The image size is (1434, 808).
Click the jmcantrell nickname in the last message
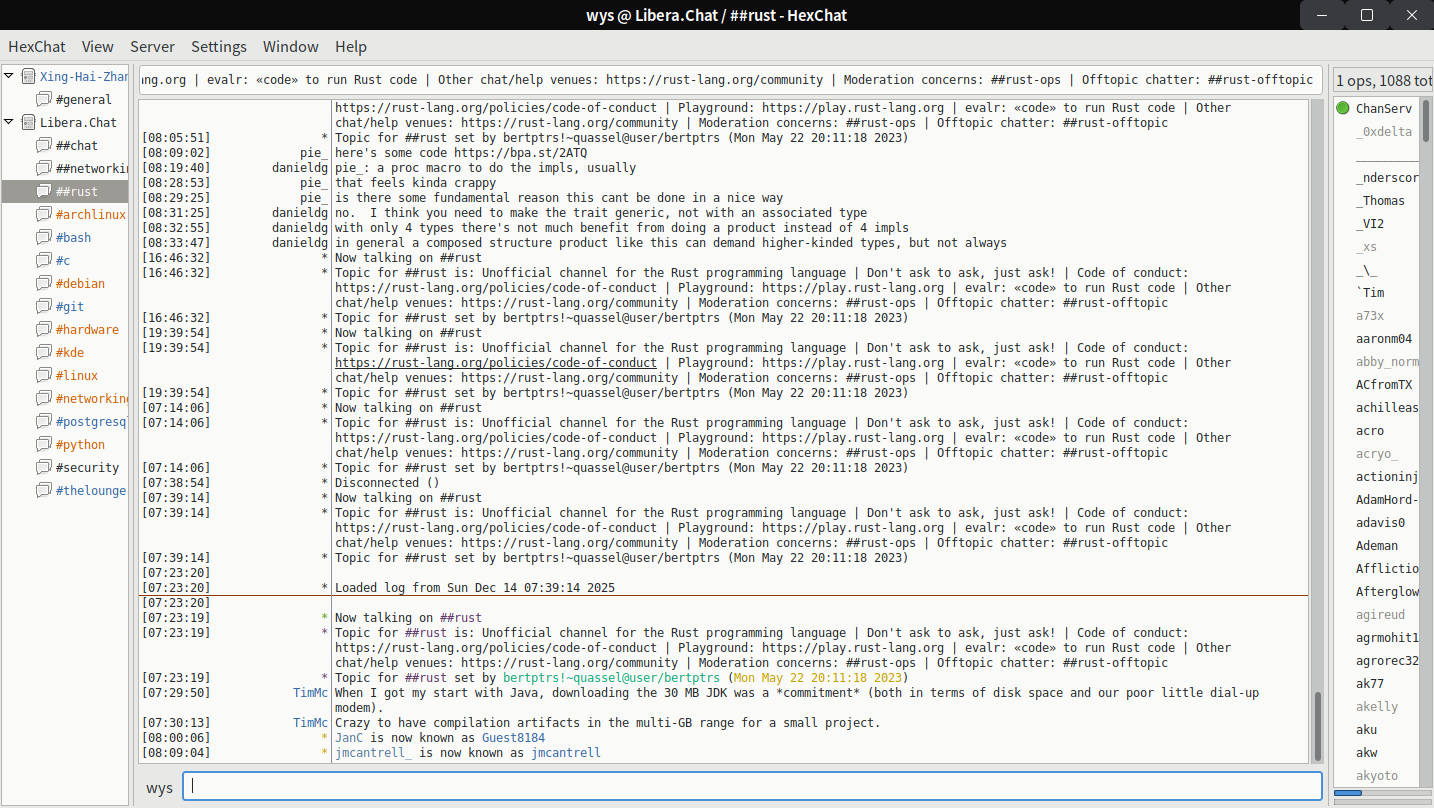click(566, 753)
